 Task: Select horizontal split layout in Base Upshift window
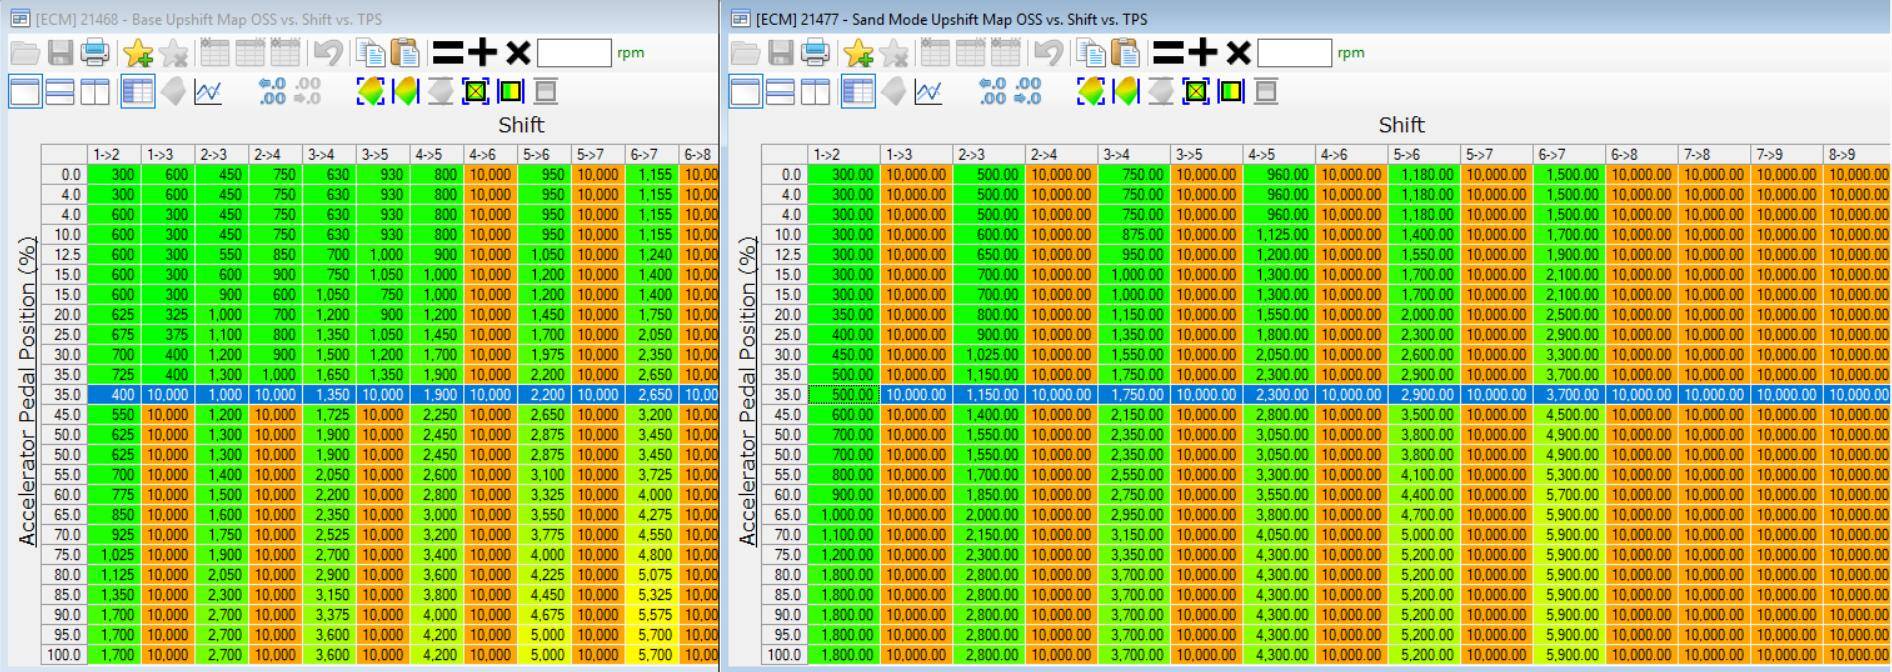pos(60,92)
